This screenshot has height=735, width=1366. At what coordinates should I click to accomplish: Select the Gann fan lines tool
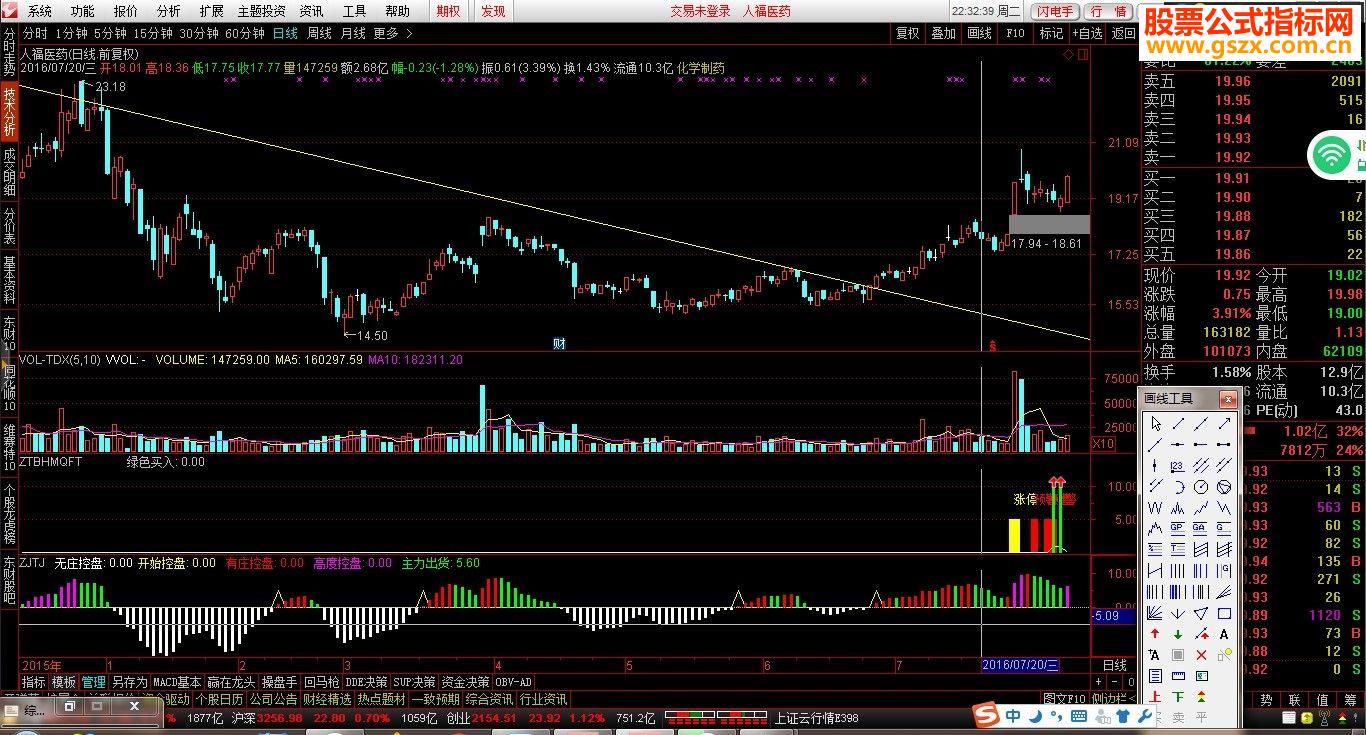click(1156, 612)
